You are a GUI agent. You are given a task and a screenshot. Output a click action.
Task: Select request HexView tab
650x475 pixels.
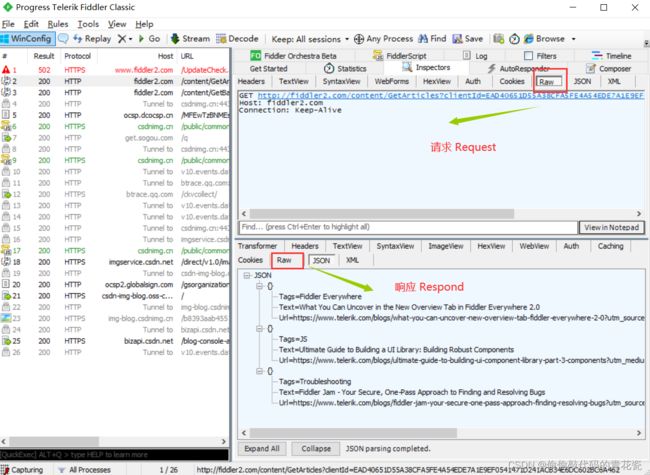(437, 81)
